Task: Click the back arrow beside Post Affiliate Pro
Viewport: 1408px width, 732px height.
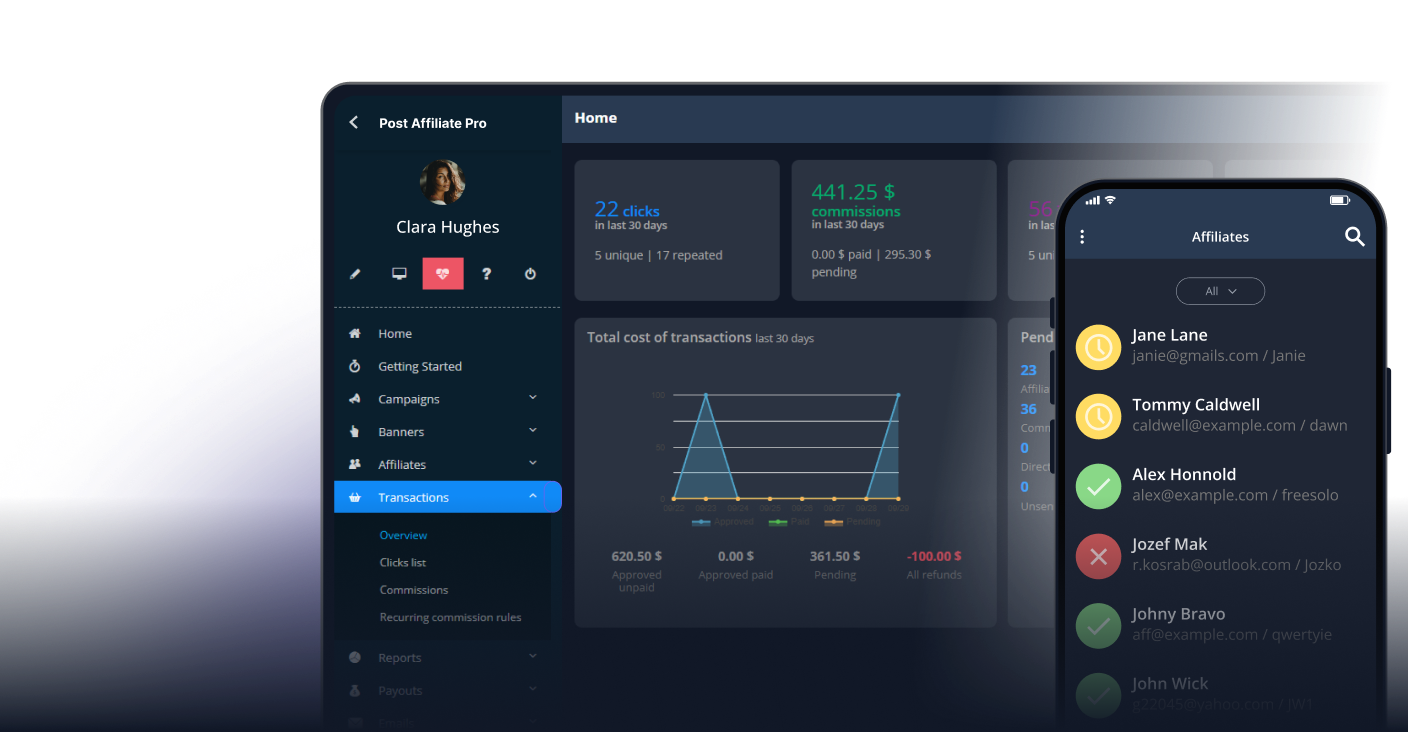Action: (353, 122)
